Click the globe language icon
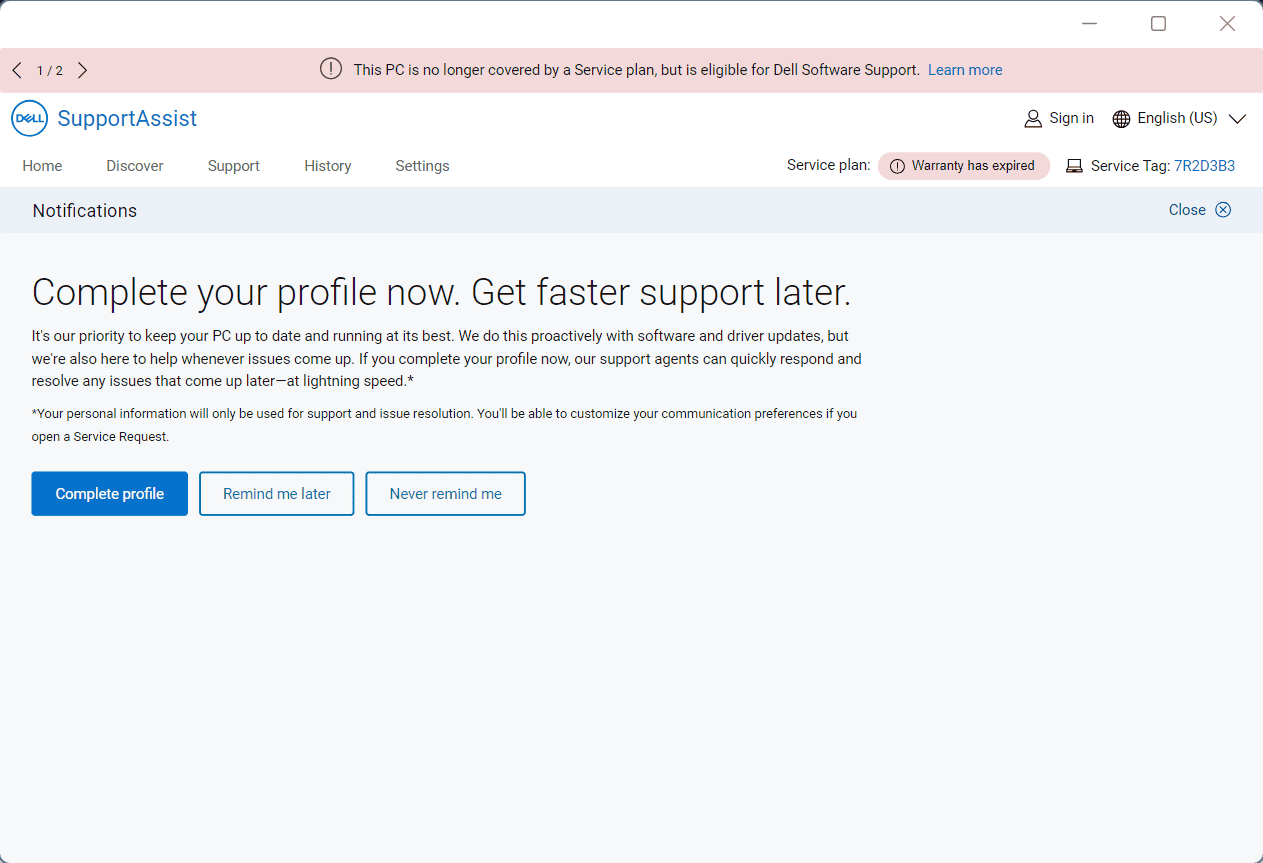1263x863 pixels. [1121, 119]
